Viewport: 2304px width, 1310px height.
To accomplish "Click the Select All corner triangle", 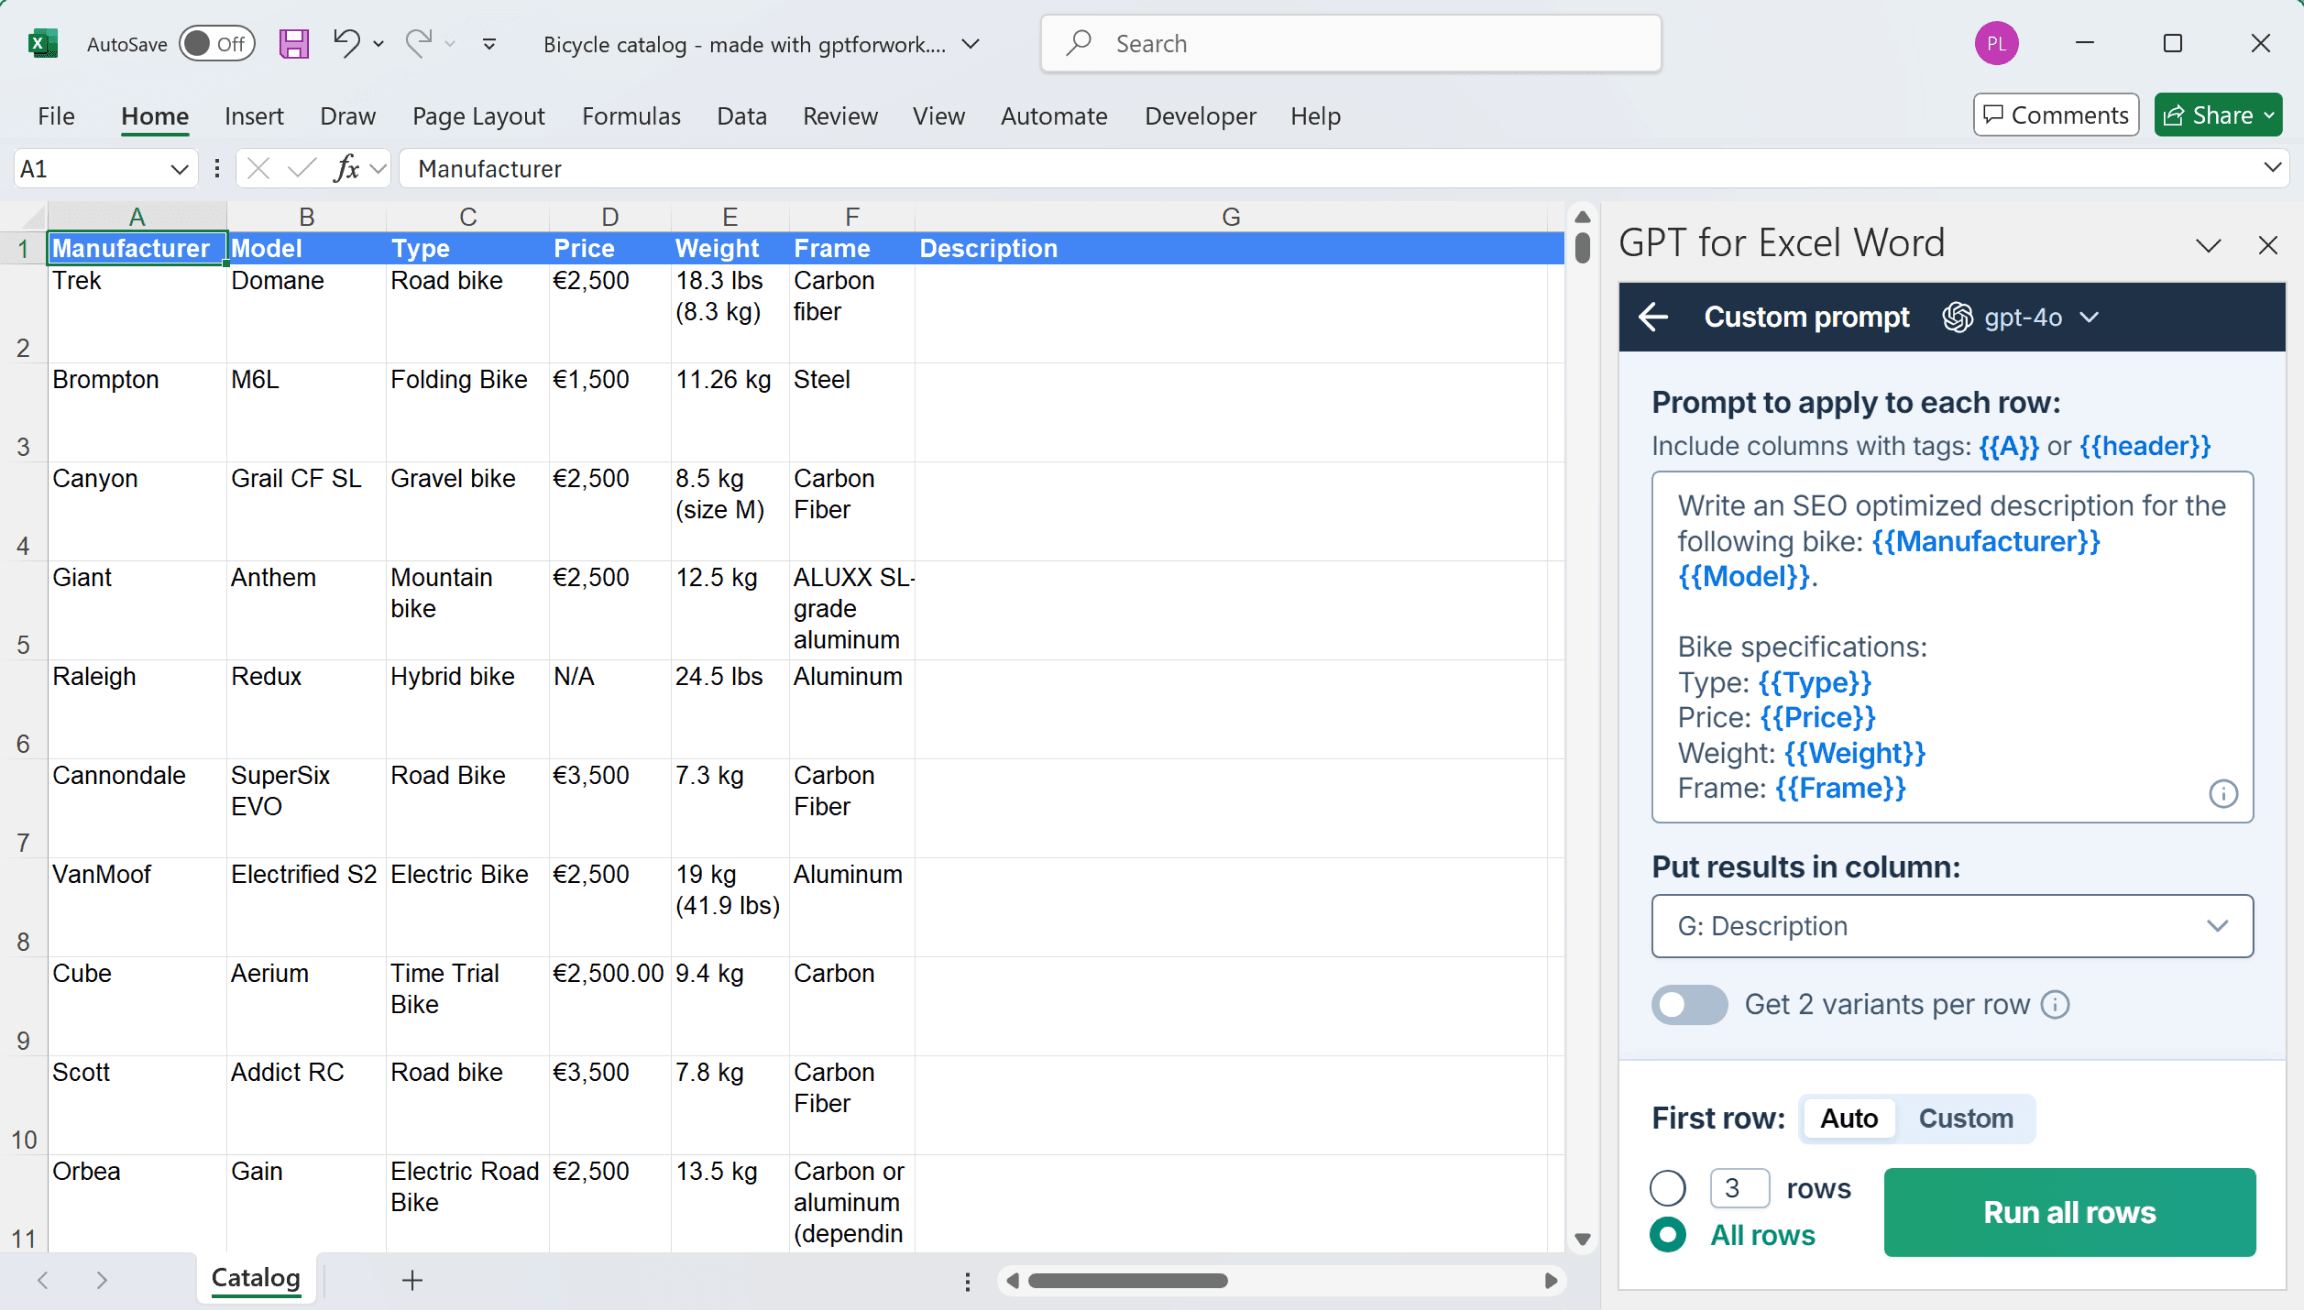I will [x=33, y=217].
